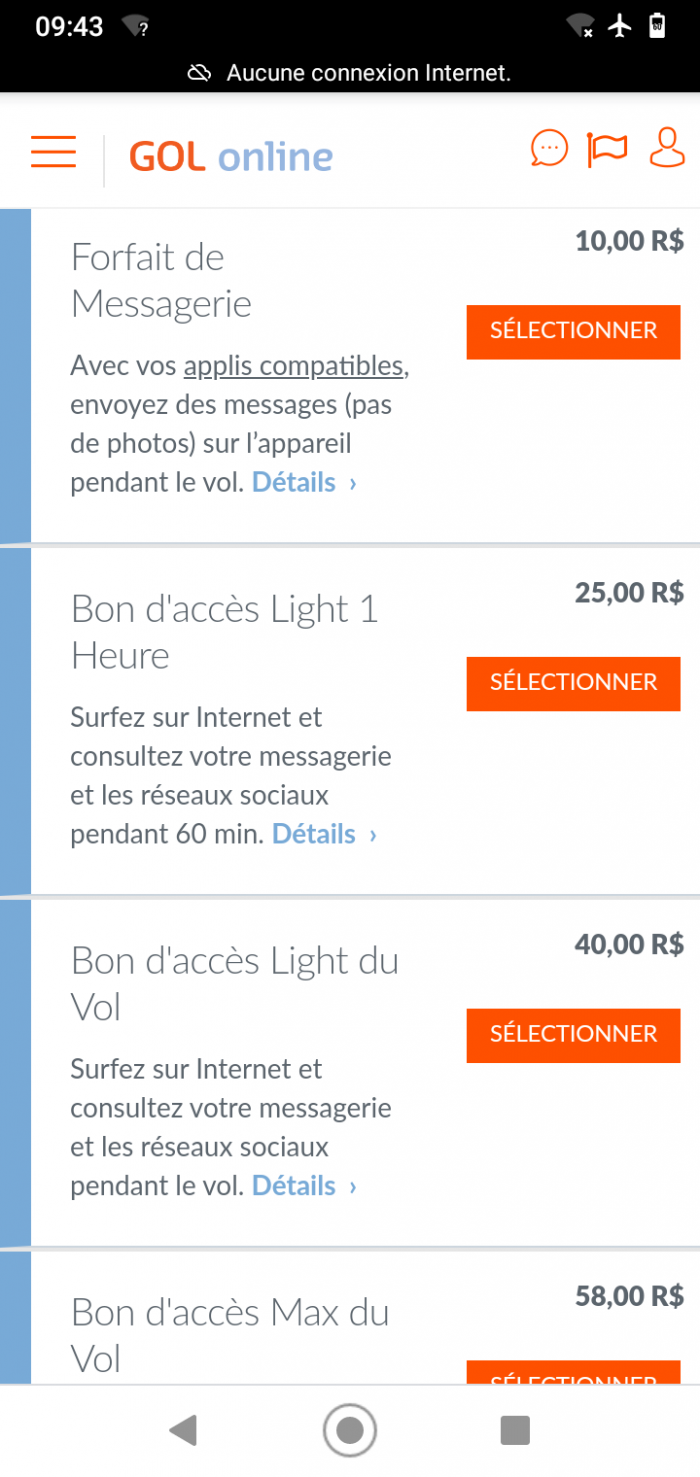Tap the GOL online logo

point(231,157)
